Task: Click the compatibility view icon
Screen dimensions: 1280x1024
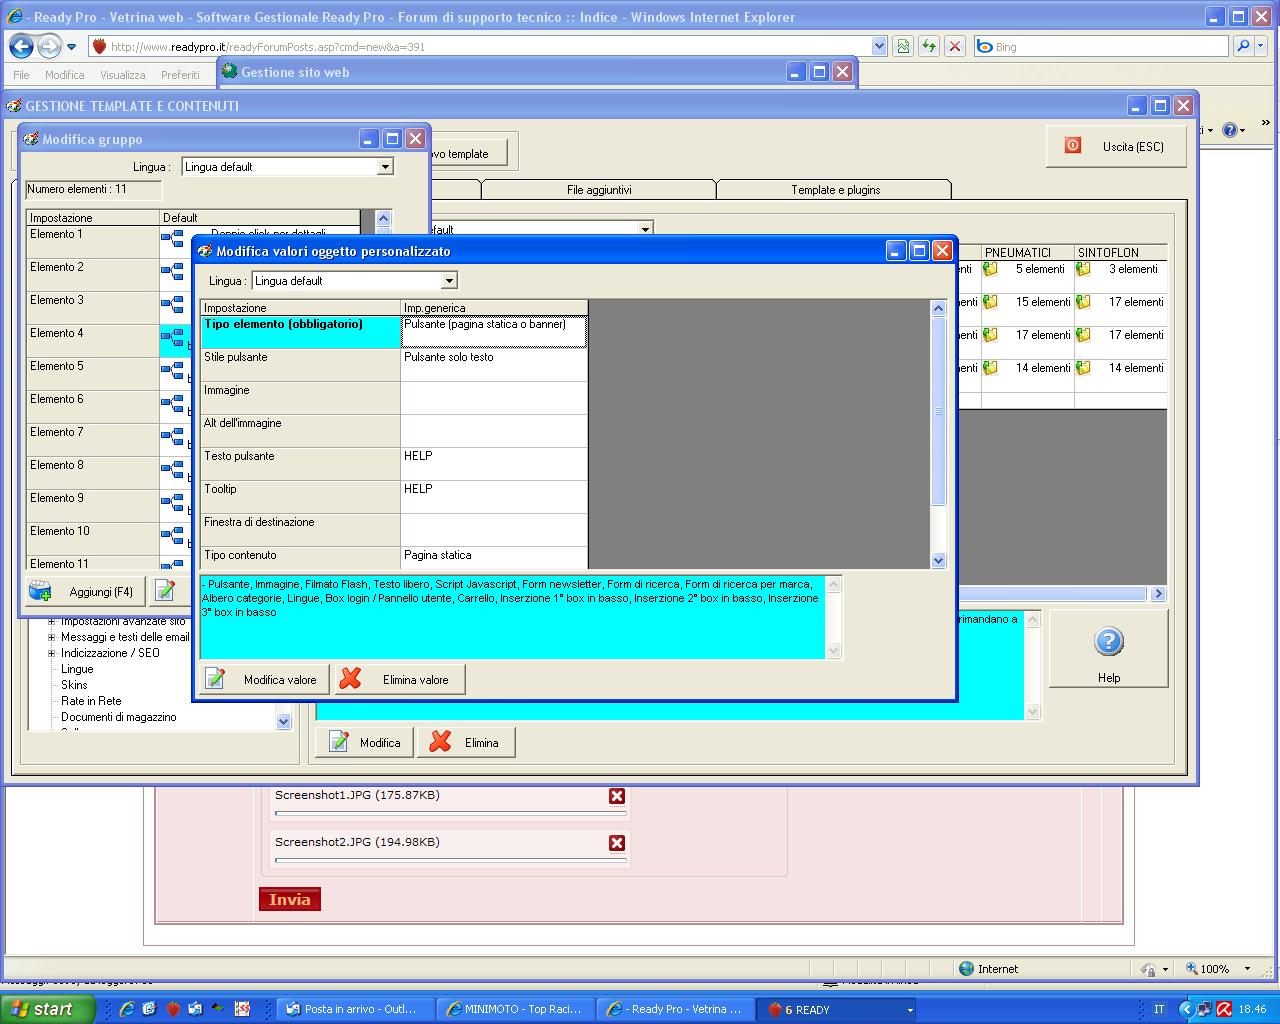Action: click(903, 46)
